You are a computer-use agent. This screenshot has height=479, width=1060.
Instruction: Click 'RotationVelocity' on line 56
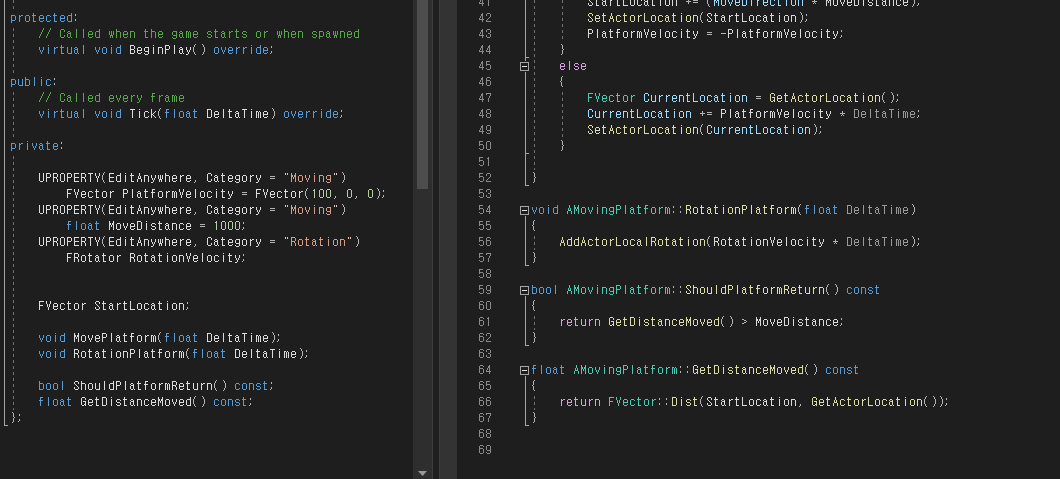point(769,242)
